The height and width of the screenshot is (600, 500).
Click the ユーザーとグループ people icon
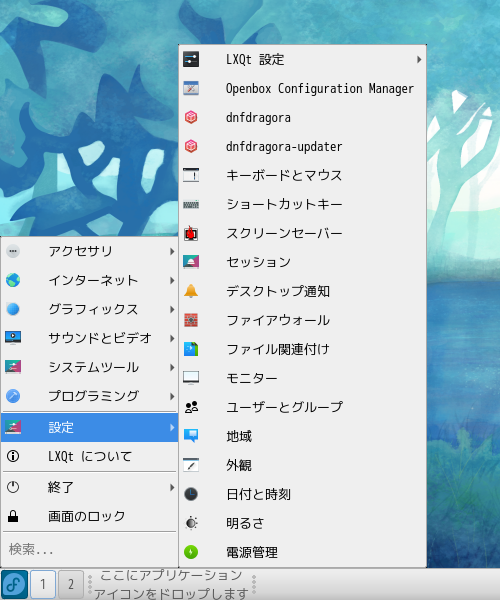click(191, 407)
